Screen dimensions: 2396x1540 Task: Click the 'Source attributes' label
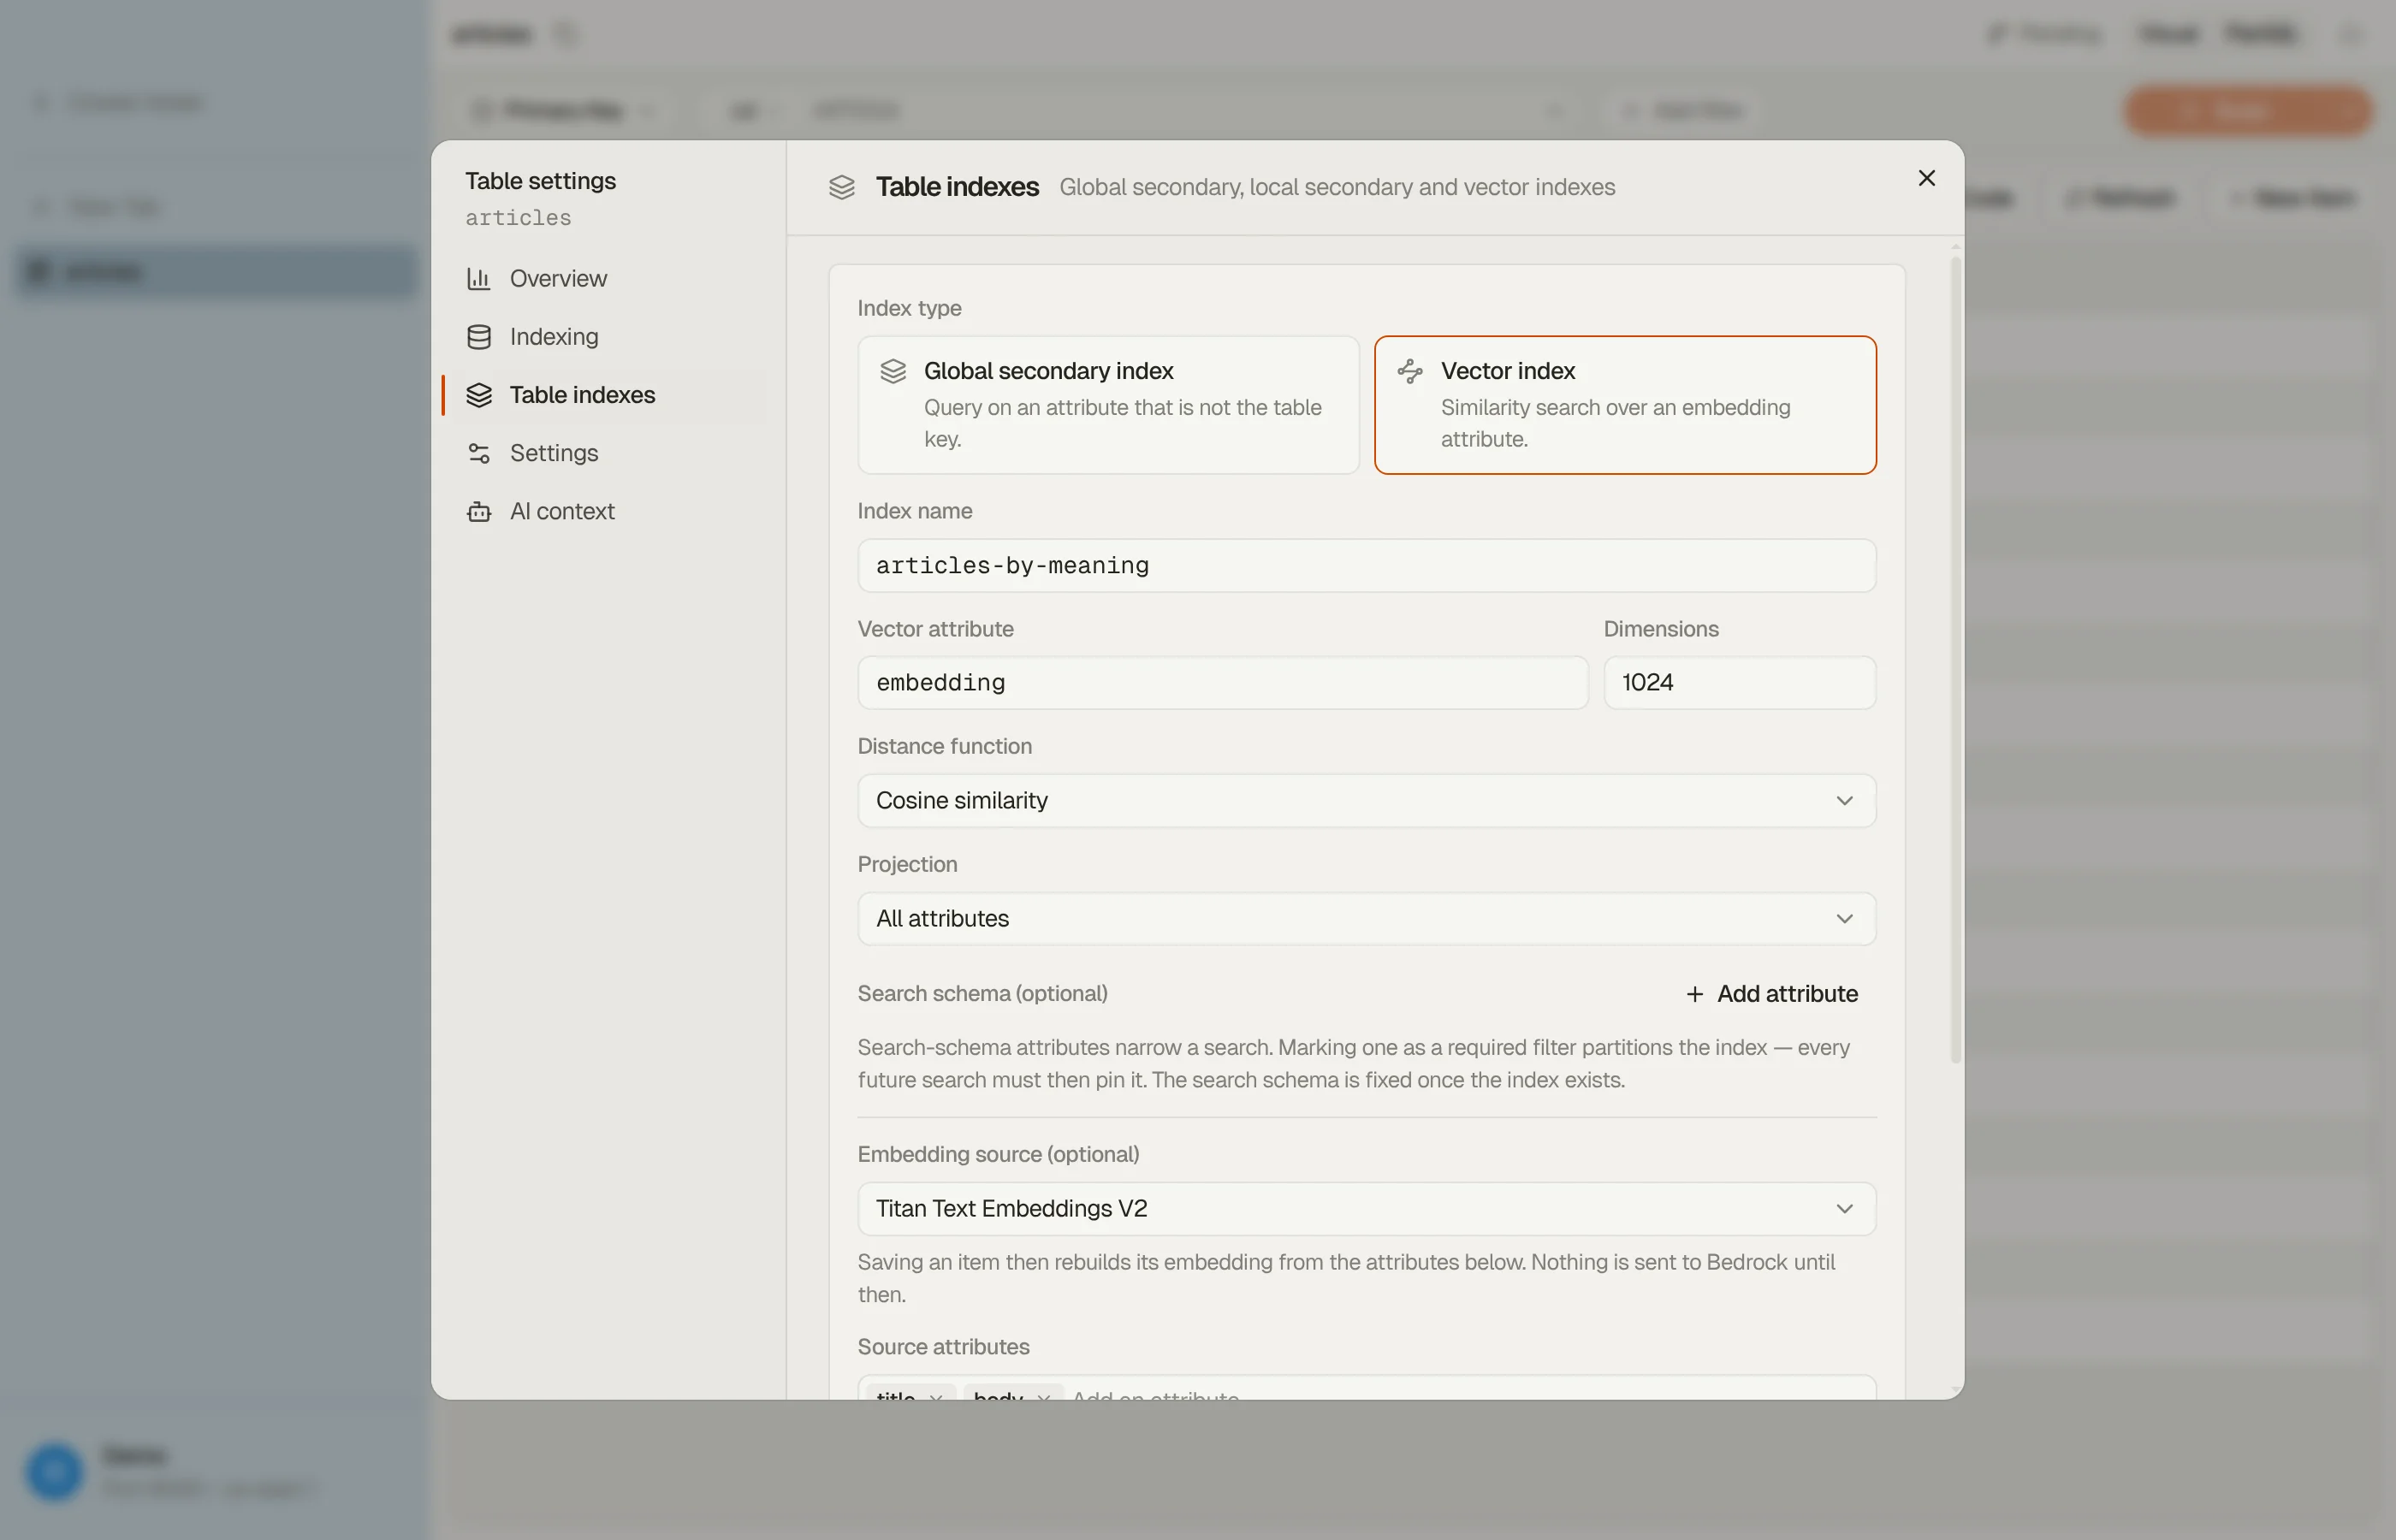(943, 1346)
